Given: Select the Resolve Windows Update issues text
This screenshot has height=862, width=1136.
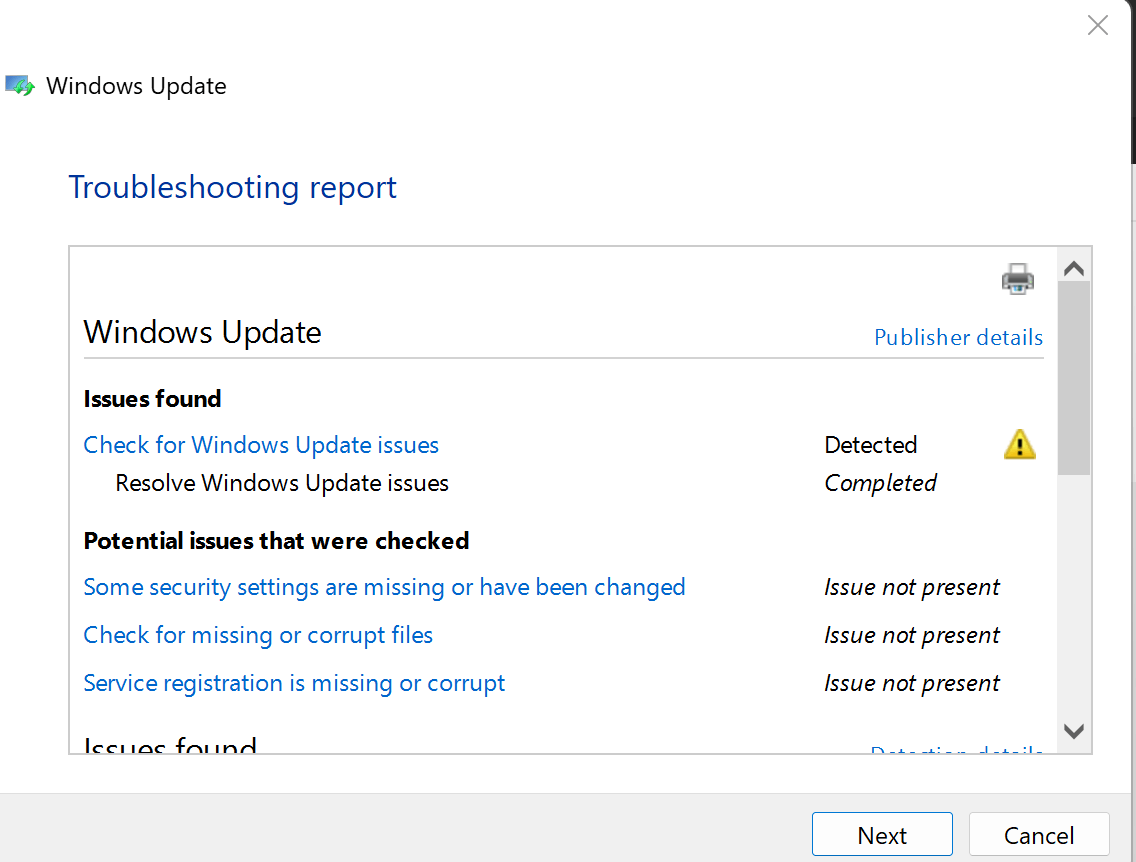Looking at the screenshot, I should [x=282, y=483].
